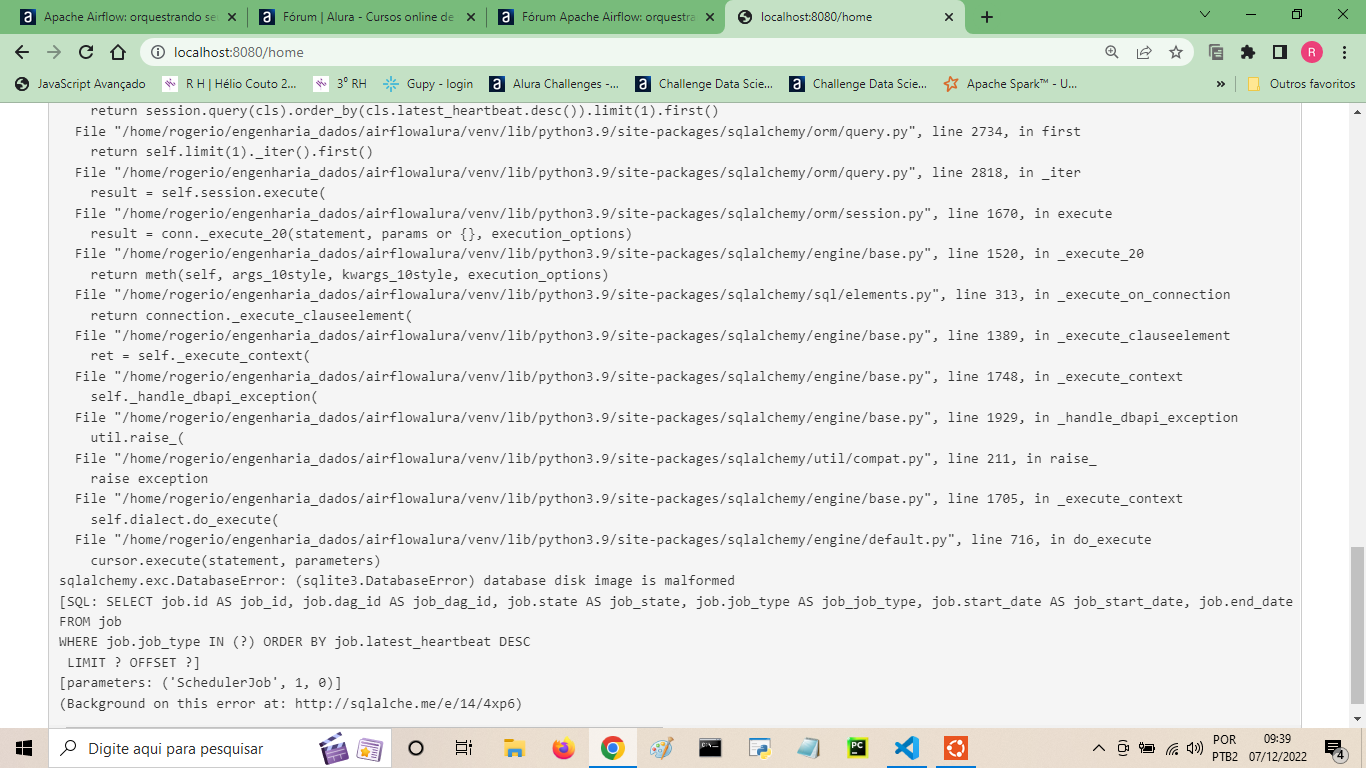Screen dimensions: 1366x768
Task: Expand hidden system tray icons
Action: point(1099,748)
